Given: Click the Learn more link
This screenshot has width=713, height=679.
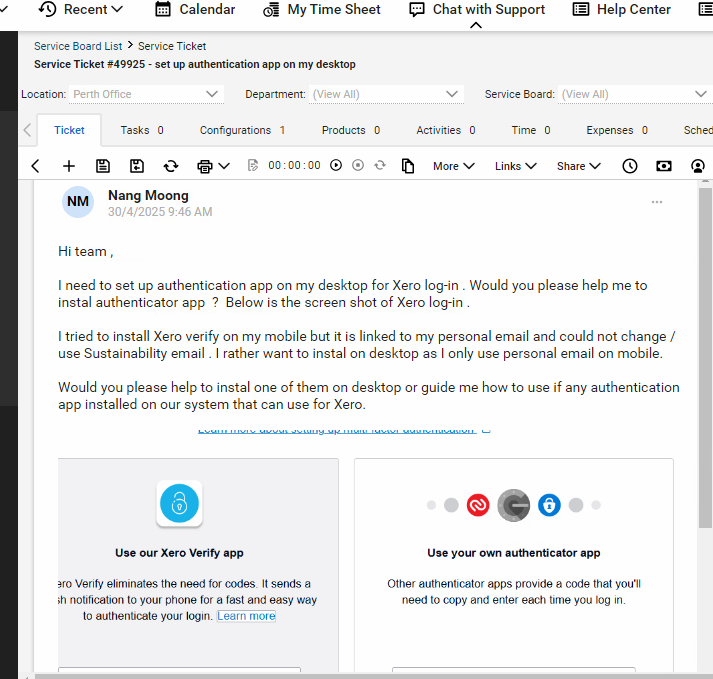Looking at the screenshot, I should pyautogui.click(x=246, y=616).
